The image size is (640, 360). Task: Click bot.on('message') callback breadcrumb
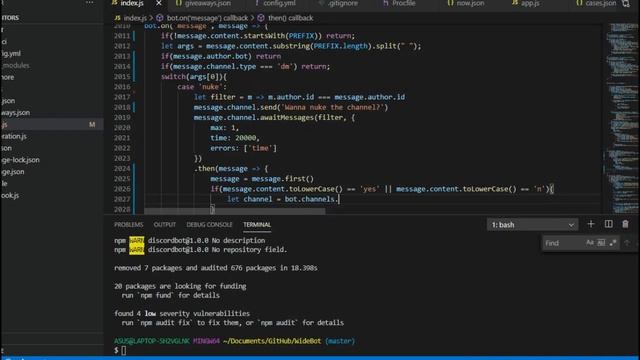(x=207, y=18)
